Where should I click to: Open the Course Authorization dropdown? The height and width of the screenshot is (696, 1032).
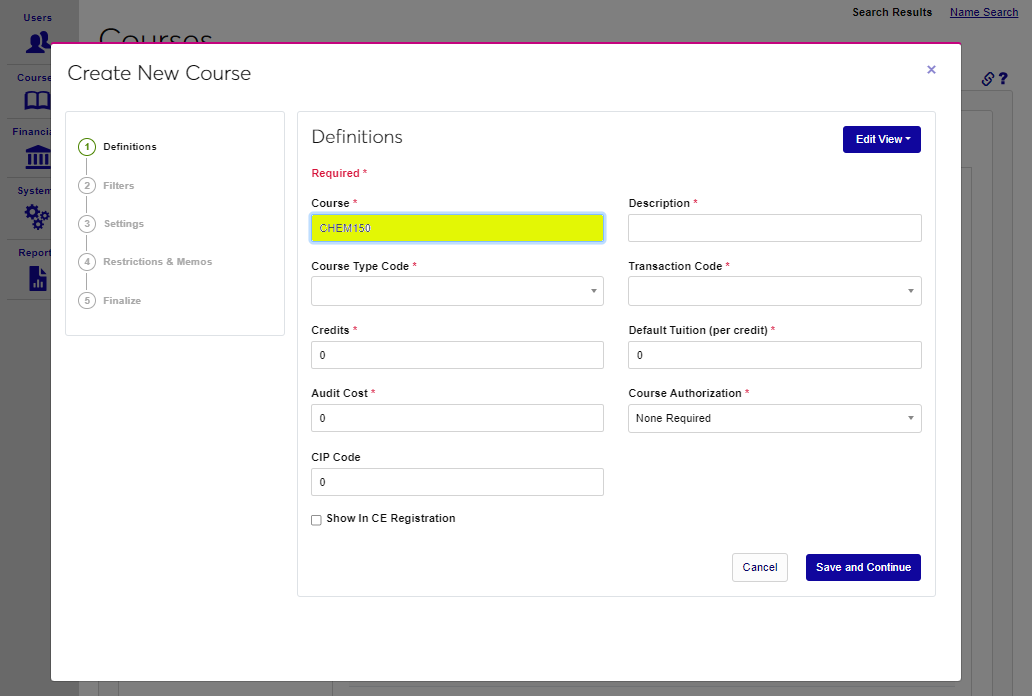point(774,418)
